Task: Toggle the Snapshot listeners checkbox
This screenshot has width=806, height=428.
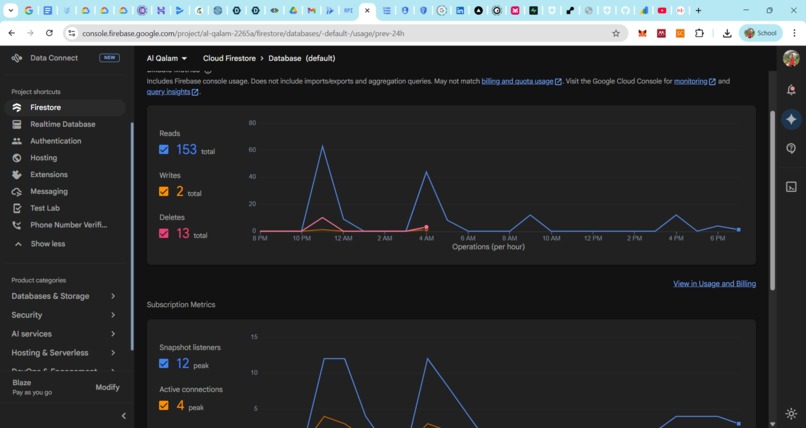Action: click(163, 364)
